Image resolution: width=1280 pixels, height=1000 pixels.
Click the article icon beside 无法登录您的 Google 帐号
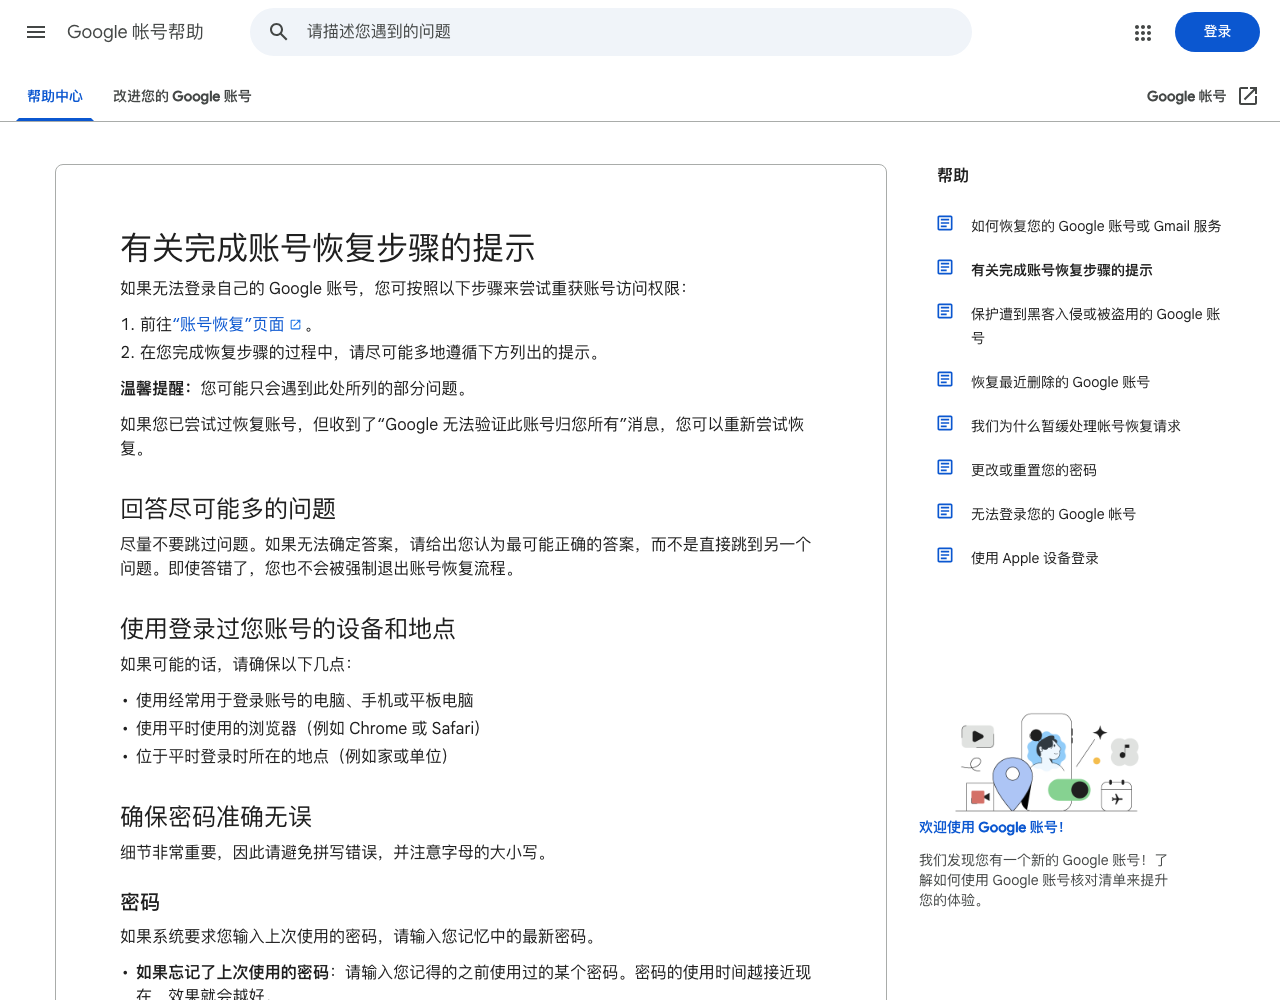[x=945, y=511]
